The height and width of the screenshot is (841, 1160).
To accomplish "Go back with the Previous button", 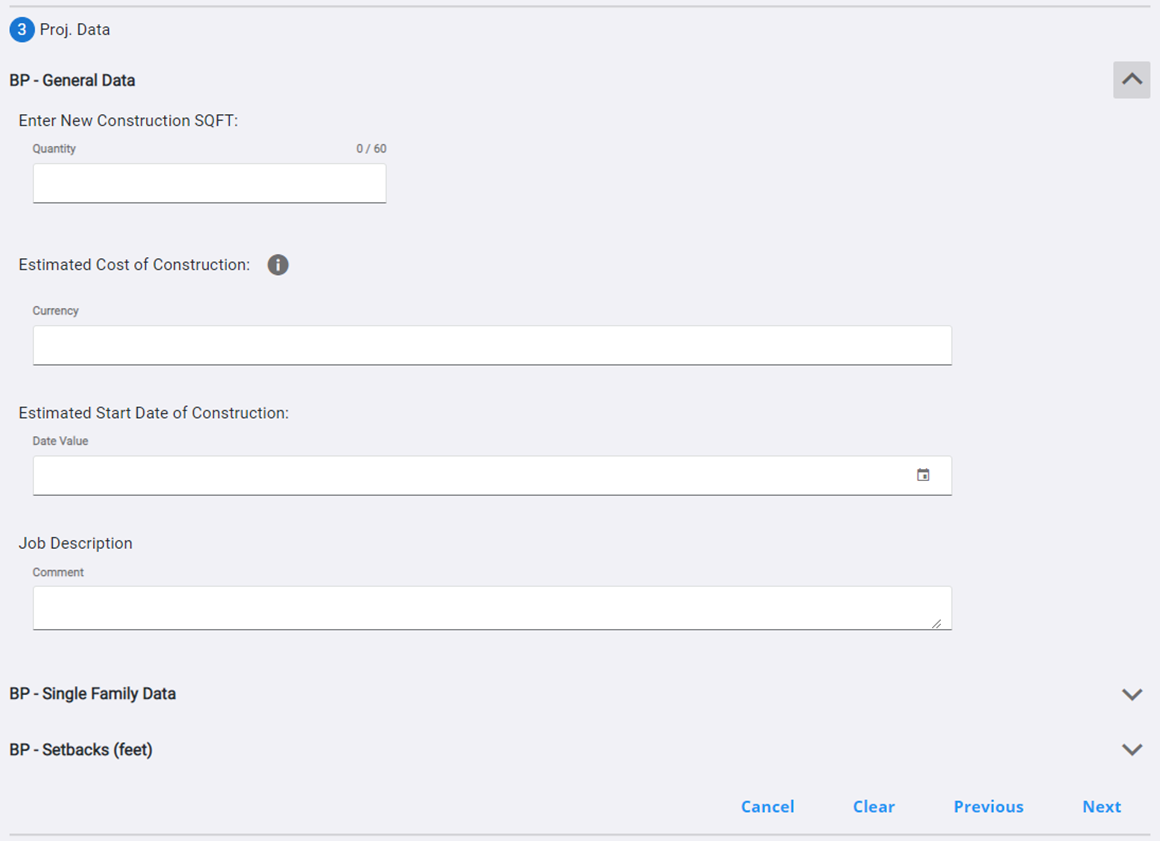I will point(988,807).
